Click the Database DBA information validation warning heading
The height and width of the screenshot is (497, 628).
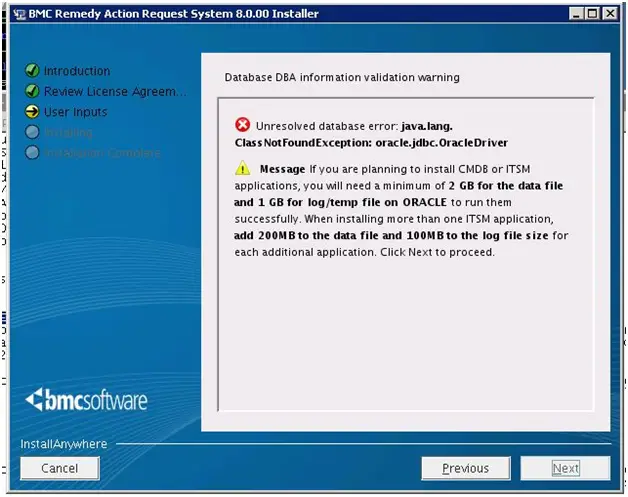[x=342, y=77]
